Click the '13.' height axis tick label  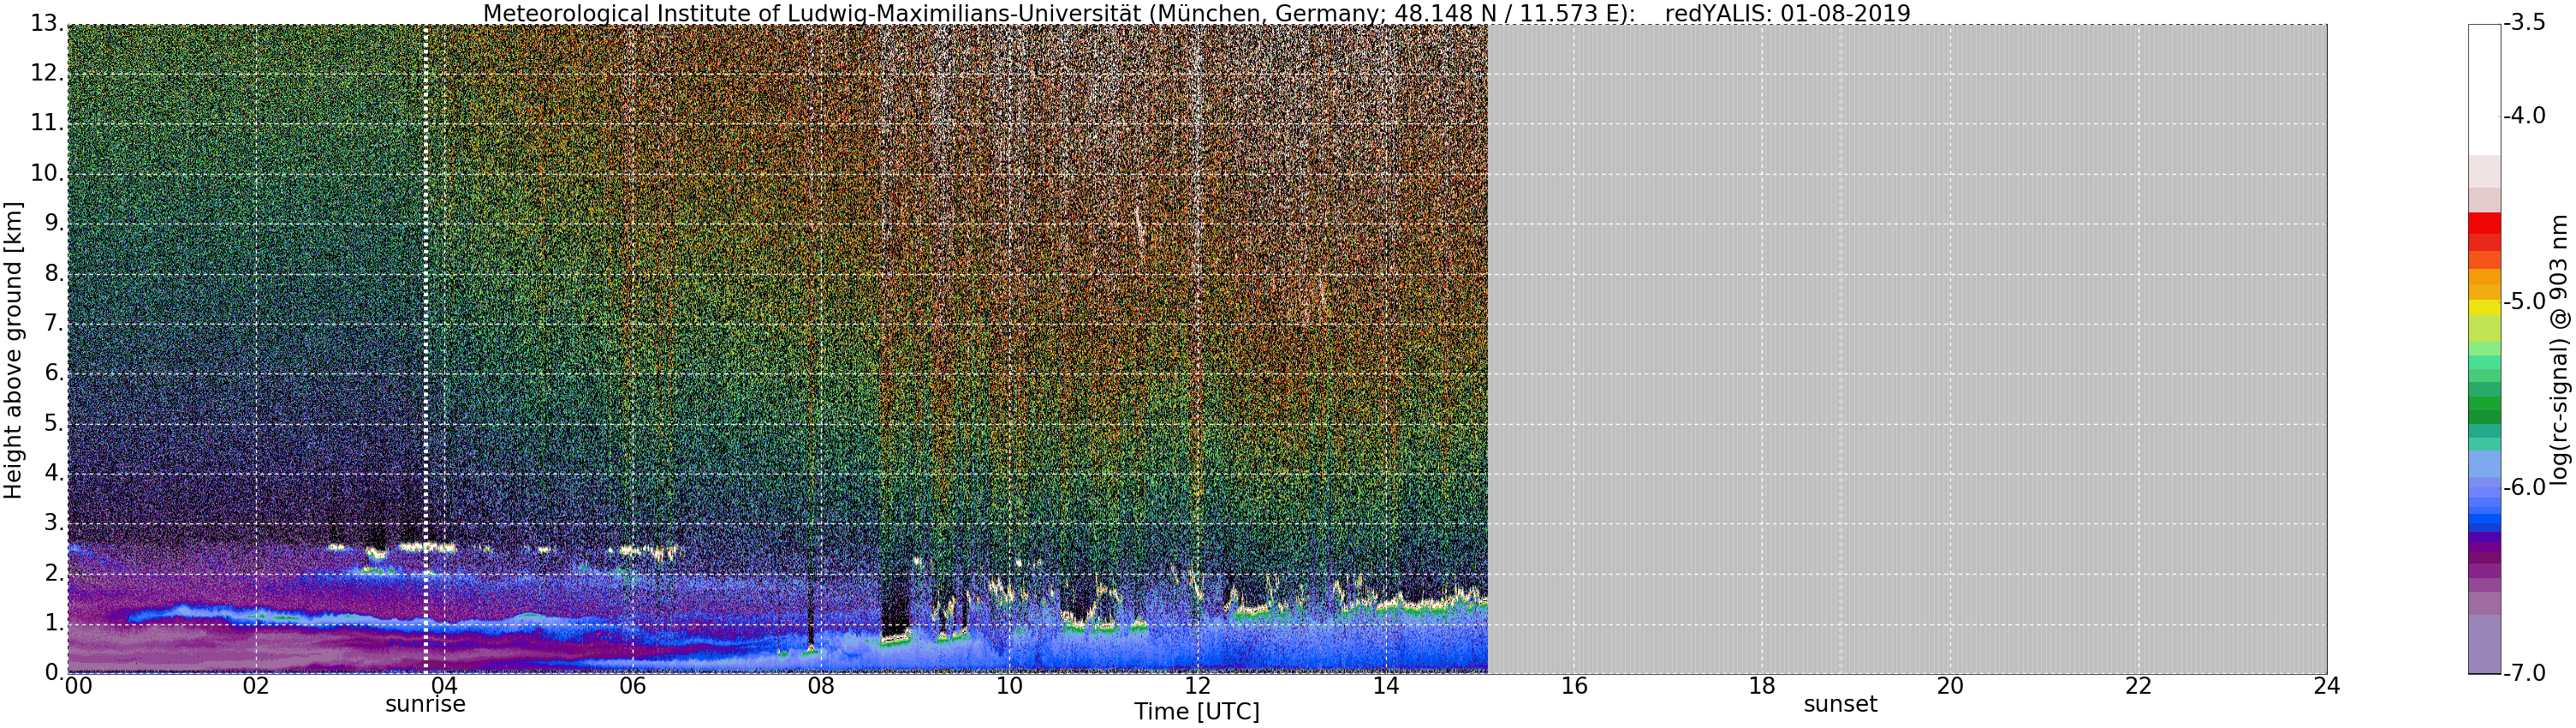[x=47, y=23]
